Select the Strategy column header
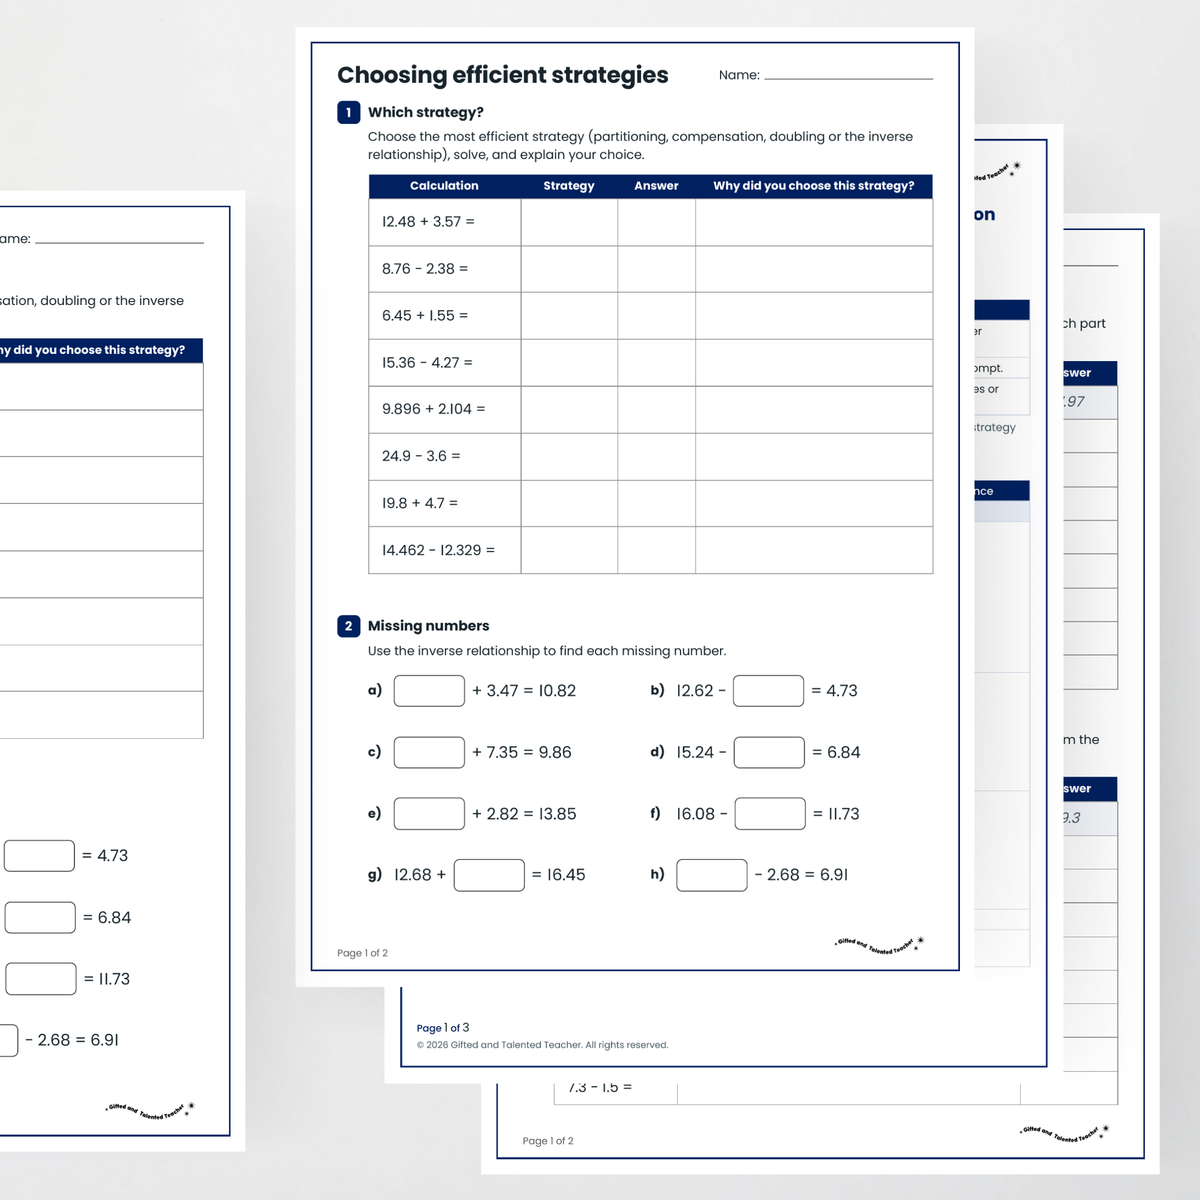The width and height of the screenshot is (1200, 1200). point(569,186)
